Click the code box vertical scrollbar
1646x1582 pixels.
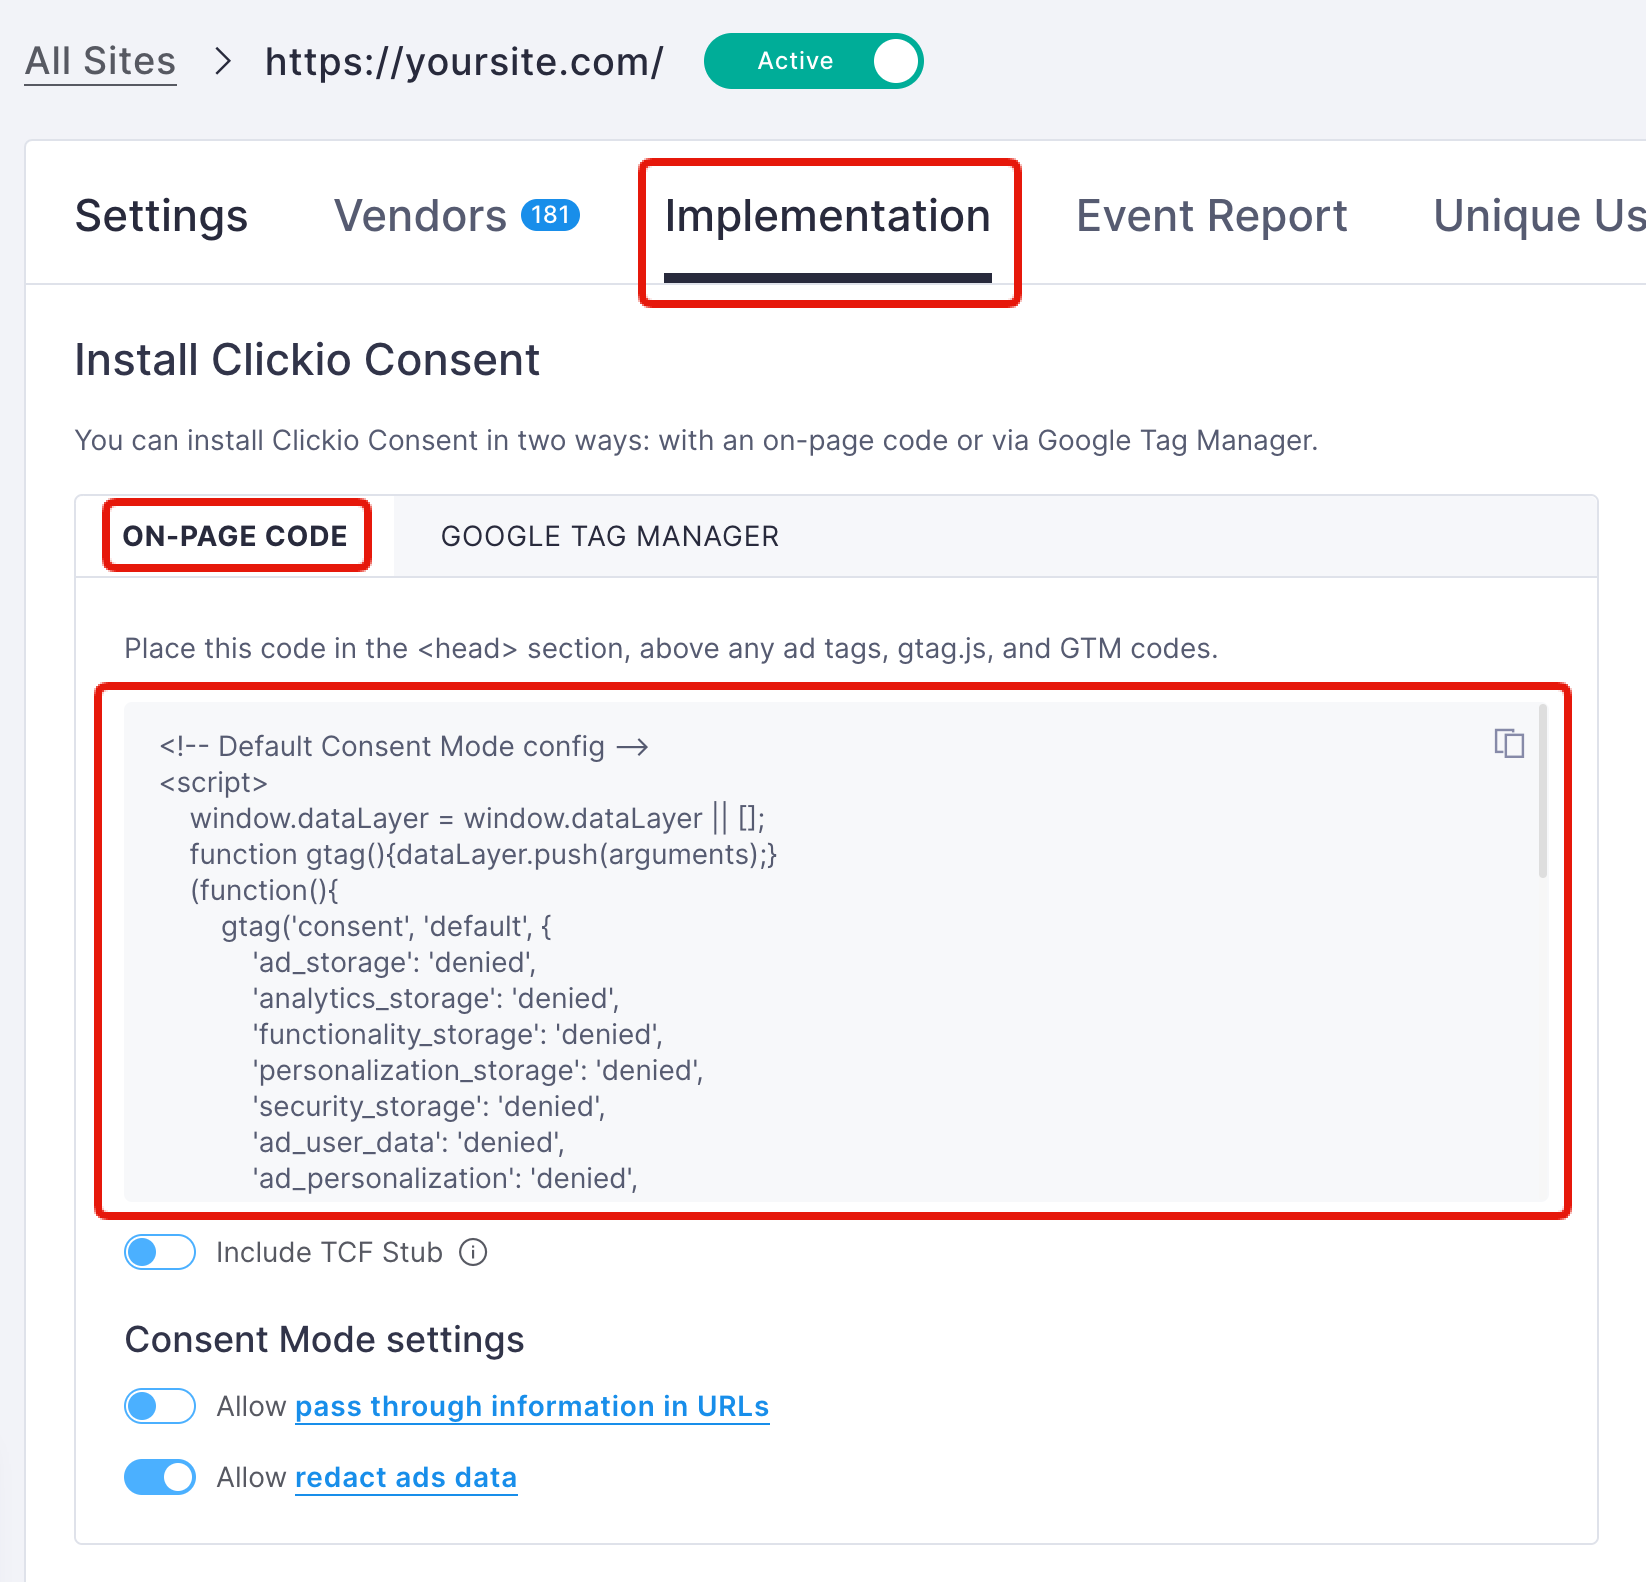tap(1543, 790)
